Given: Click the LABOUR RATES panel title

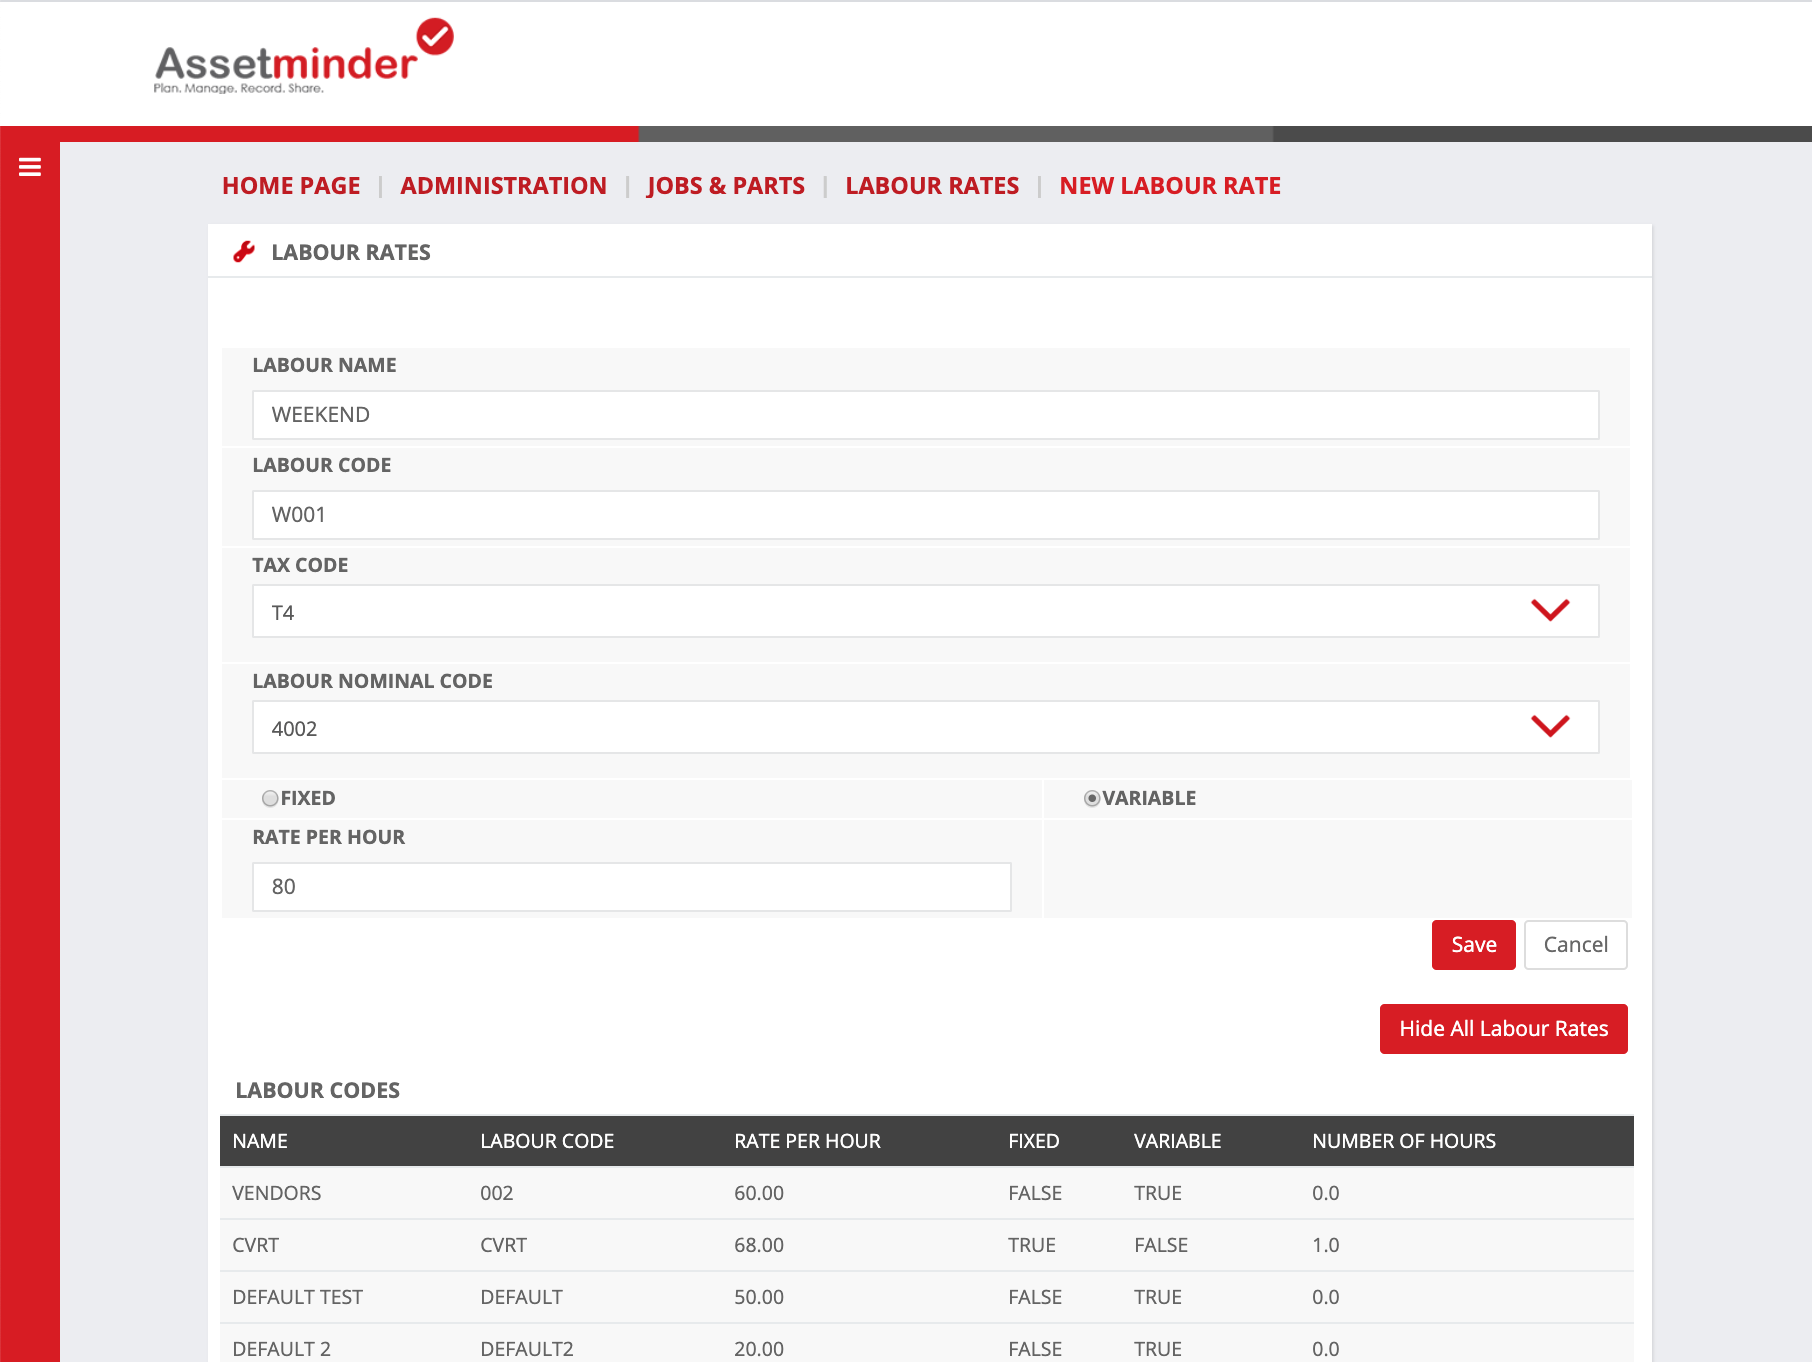Looking at the screenshot, I should [351, 252].
